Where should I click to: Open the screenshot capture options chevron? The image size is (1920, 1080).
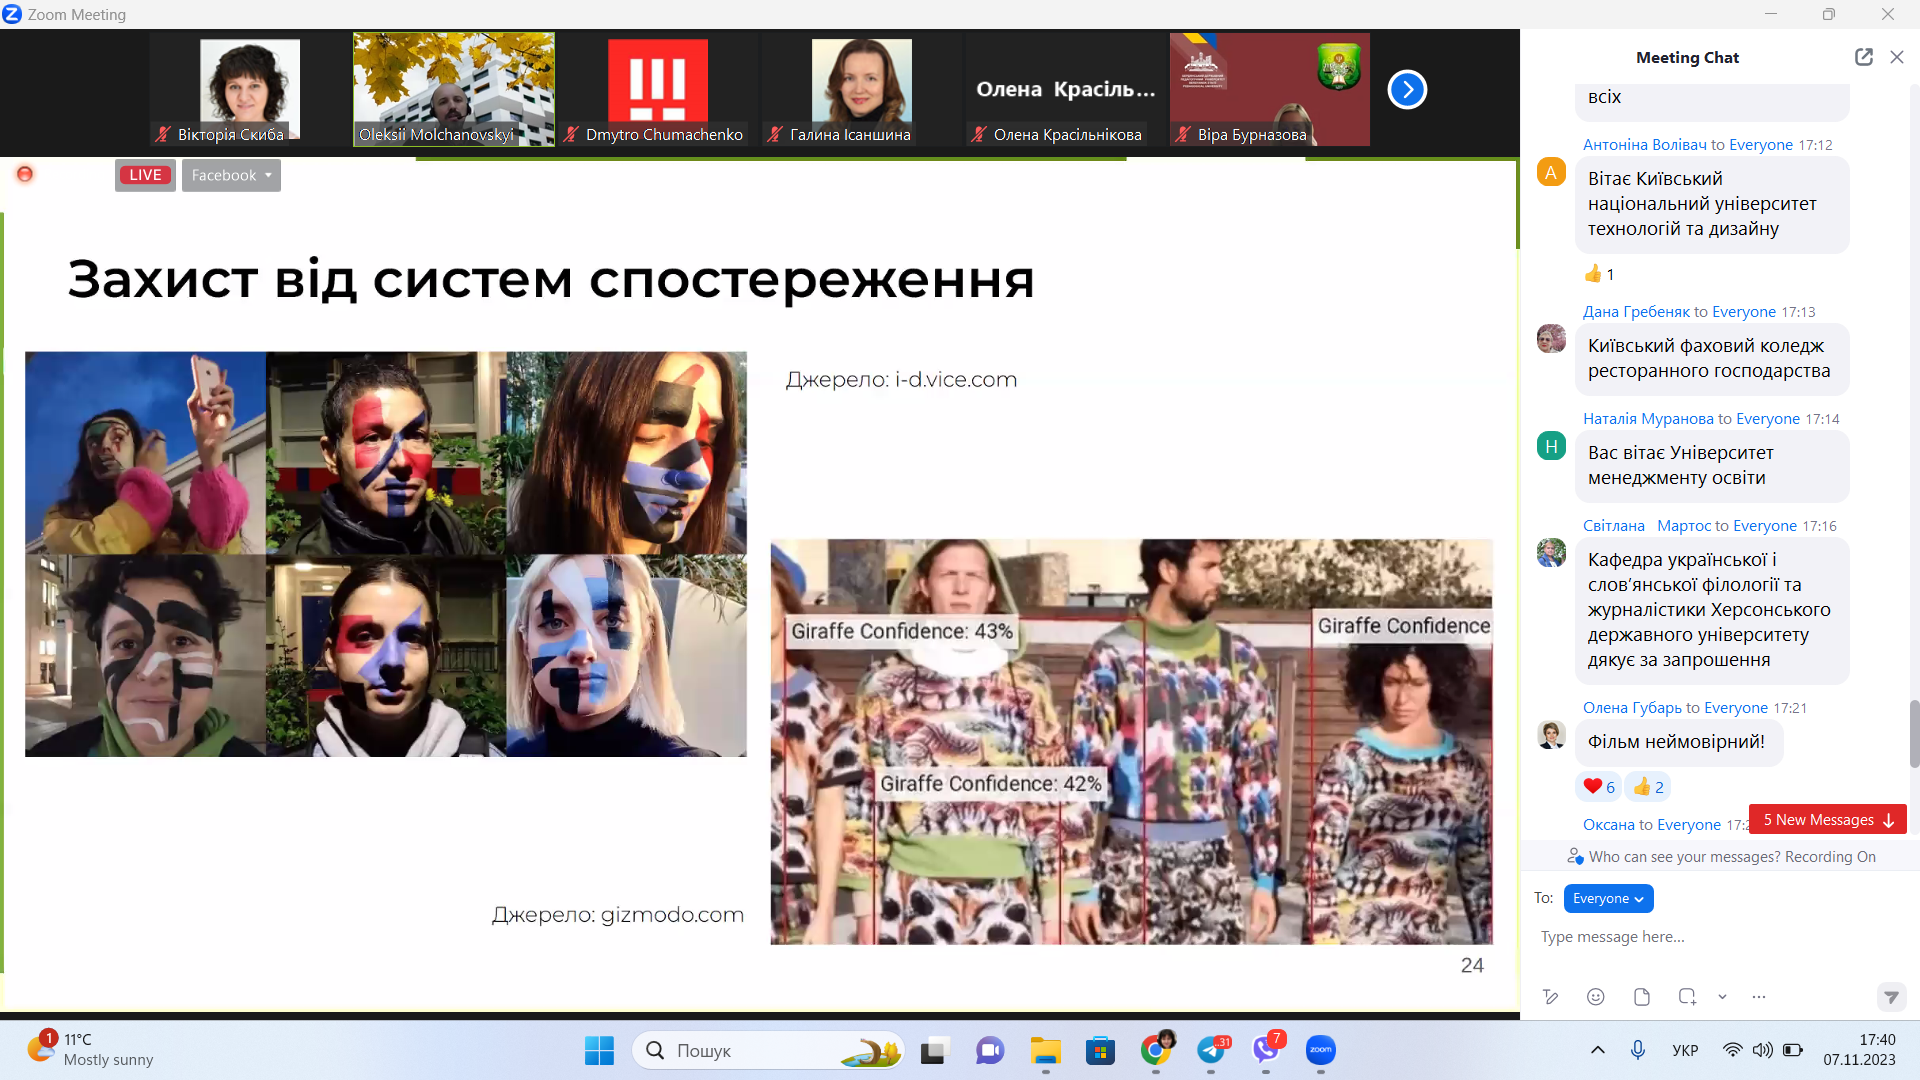click(1722, 996)
